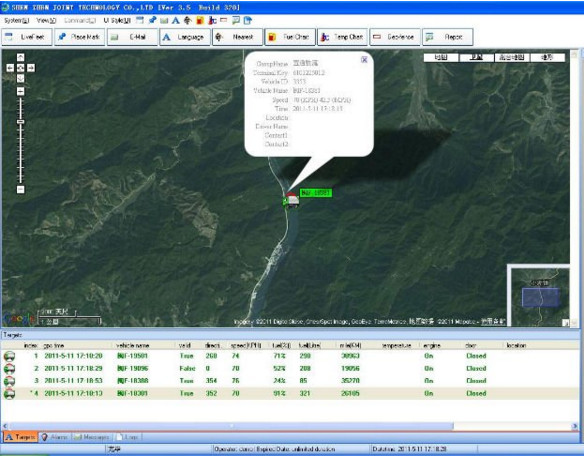584x457 pixels.
Task: Click the Report button
Action: click(x=448, y=37)
